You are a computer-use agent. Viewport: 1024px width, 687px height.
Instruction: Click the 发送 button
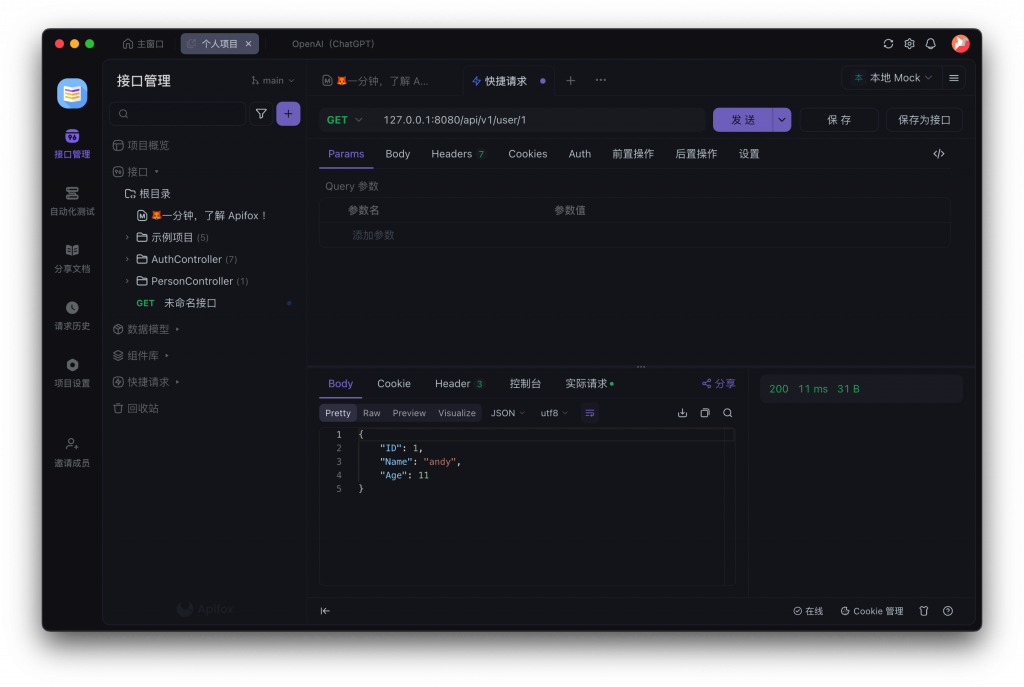pos(743,120)
